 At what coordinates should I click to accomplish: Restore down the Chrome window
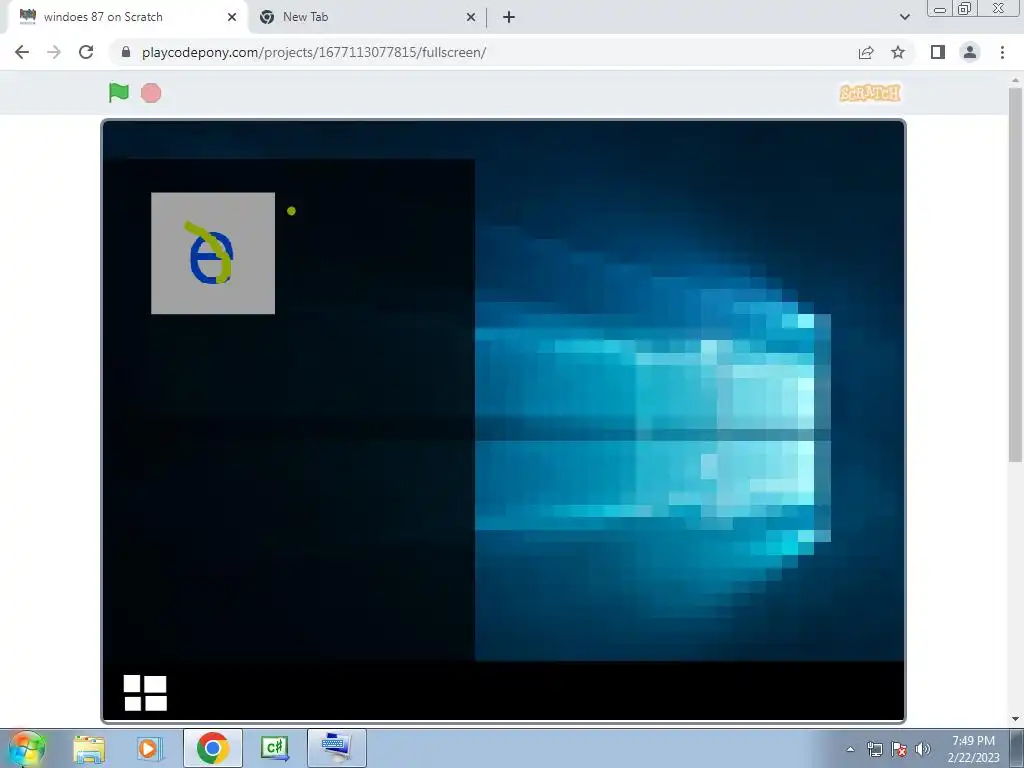coord(965,9)
